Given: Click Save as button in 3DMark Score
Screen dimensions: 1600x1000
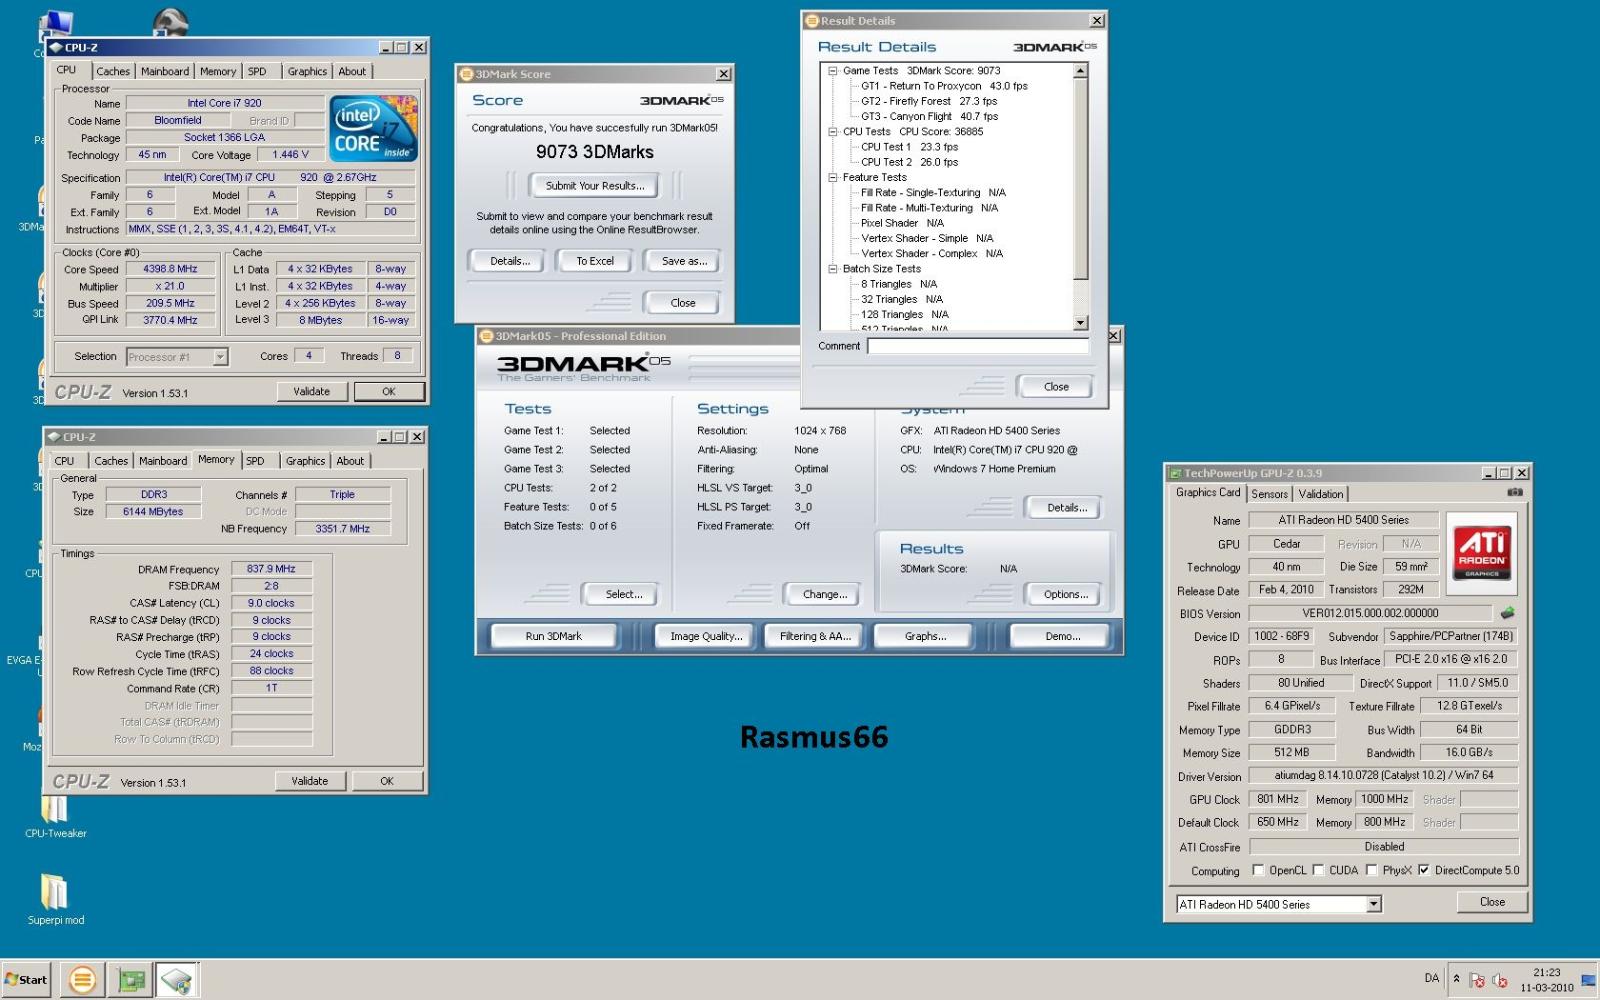Looking at the screenshot, I should (684, 261).
